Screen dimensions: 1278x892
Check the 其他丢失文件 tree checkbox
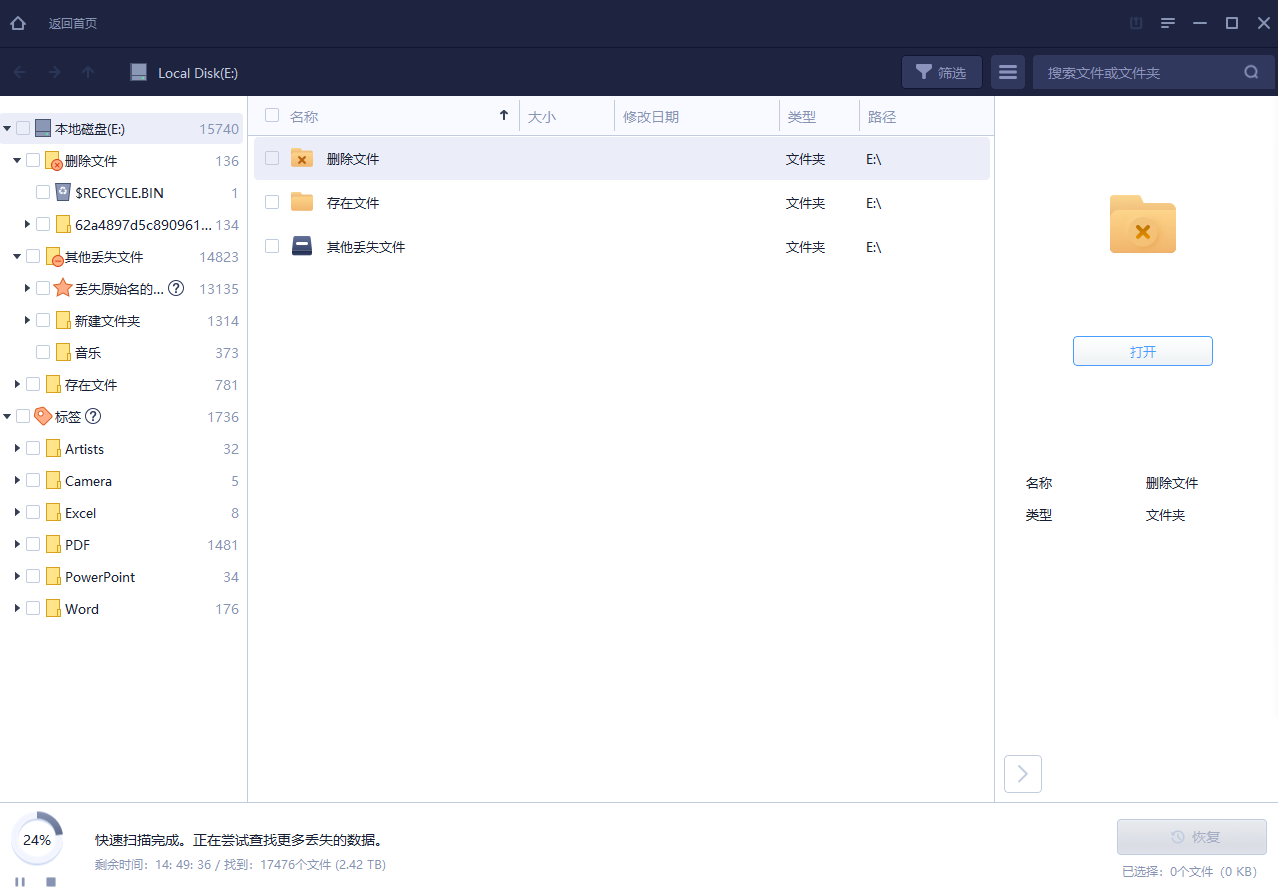pos(33,256)
